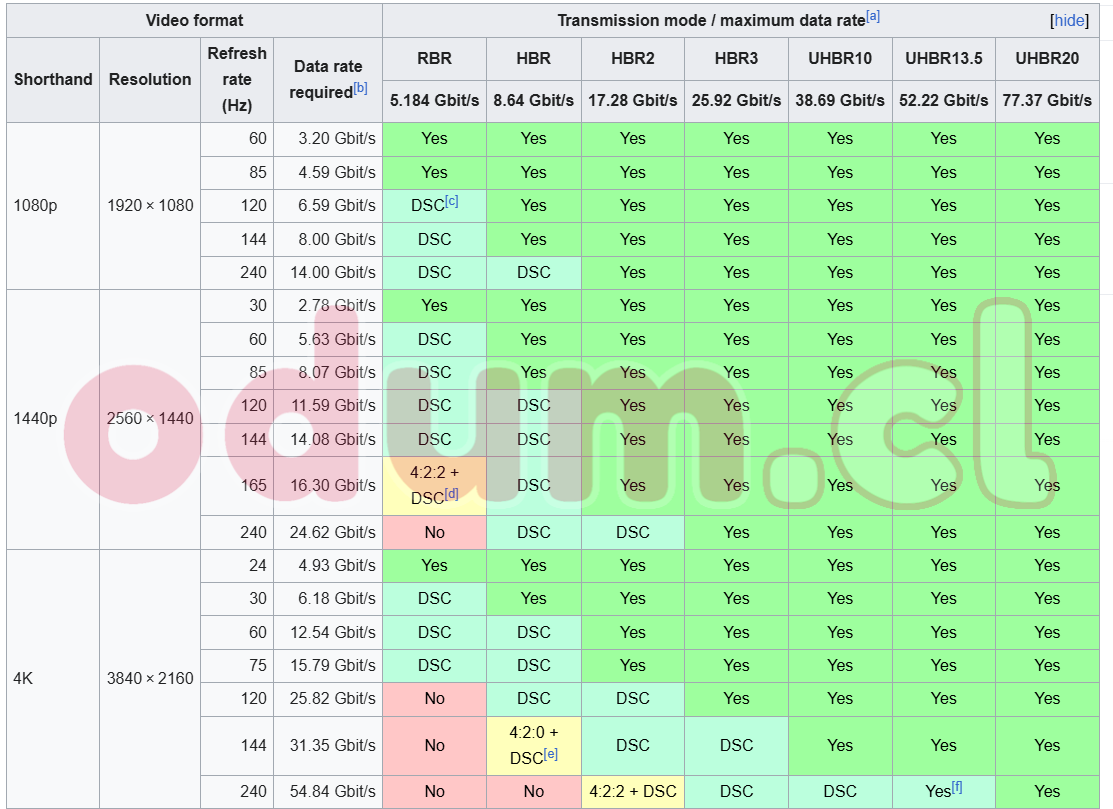Select the 3840 × 2160 resolution cell
This screenshot has height=809, width=1113.
point(150,678)
